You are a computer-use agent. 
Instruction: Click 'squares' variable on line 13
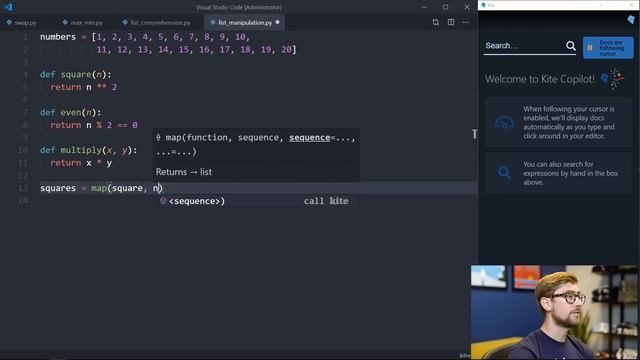[x=58, y=188]
